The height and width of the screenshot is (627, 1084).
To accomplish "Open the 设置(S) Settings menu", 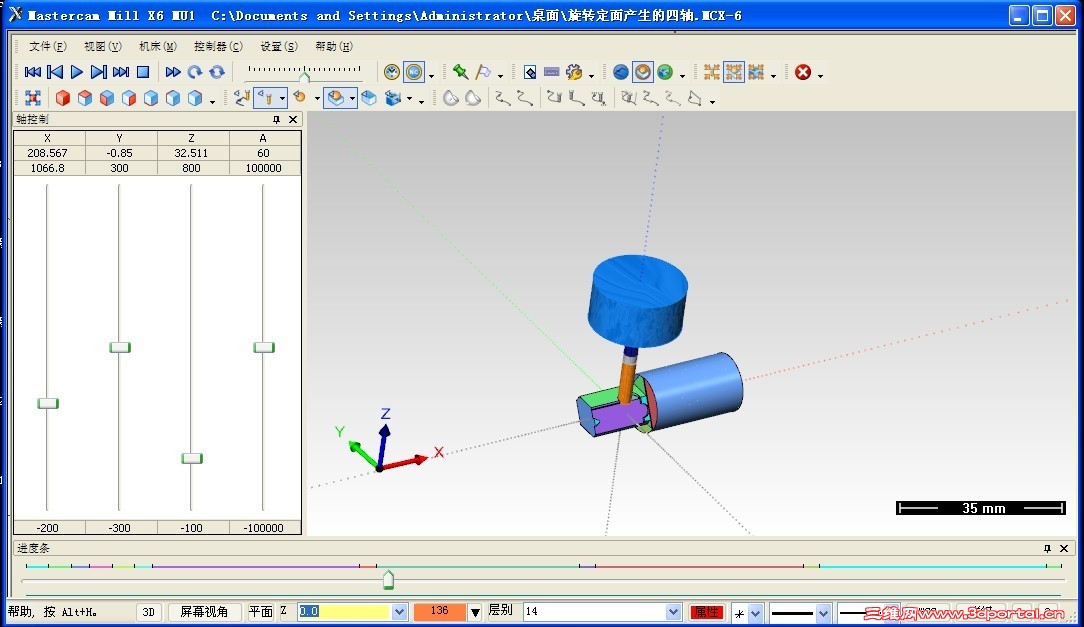I will click(x=279, y=46).
